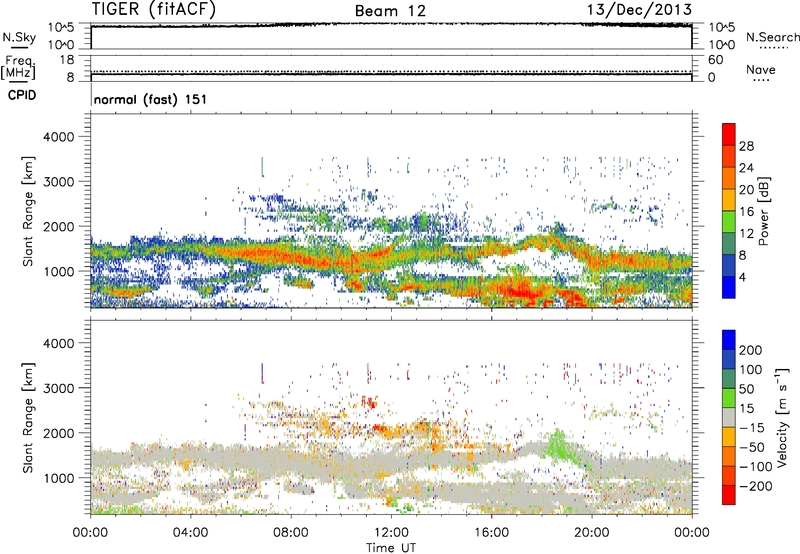Click the Slant Range label of velocity panel
Screen dimensions: 800x554
pos(28,417)
